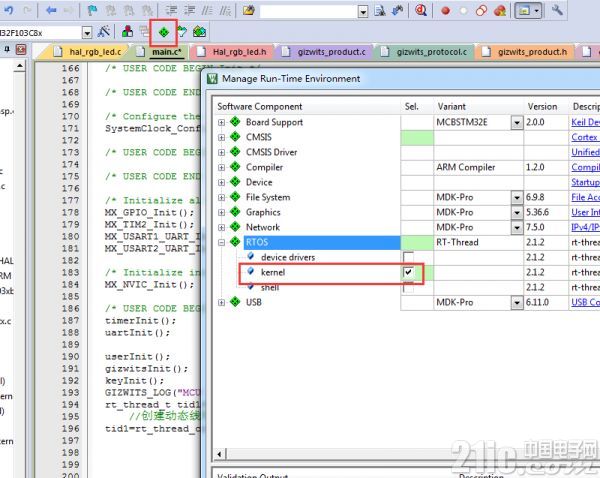Viewport: 600px width, 478px height.
Task: Open the find text combo dropdown
Action: pyautogui.click(x=363, y=11)
